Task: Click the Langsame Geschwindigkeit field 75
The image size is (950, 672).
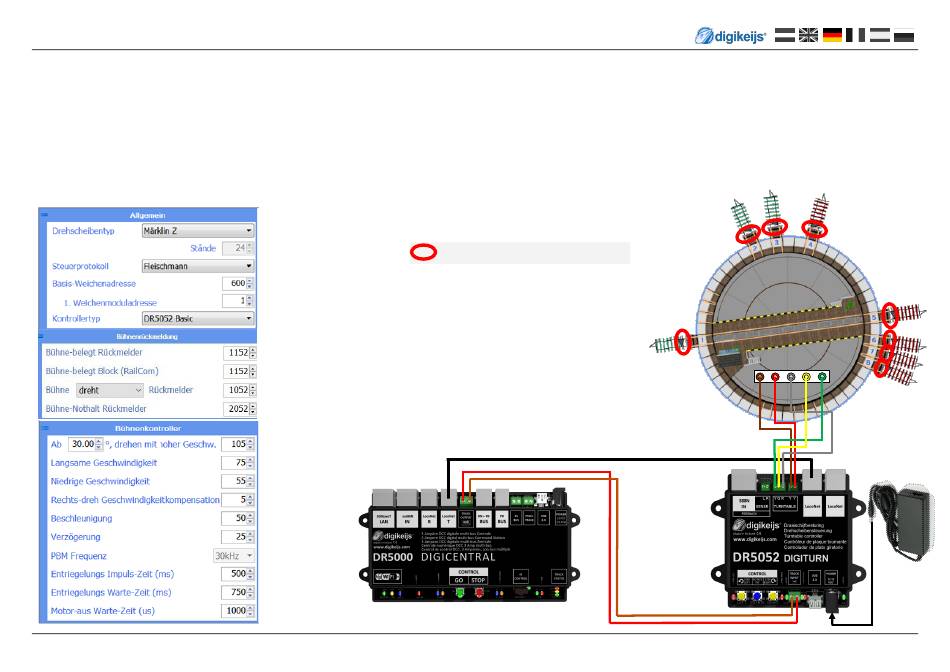Action: 238,463
